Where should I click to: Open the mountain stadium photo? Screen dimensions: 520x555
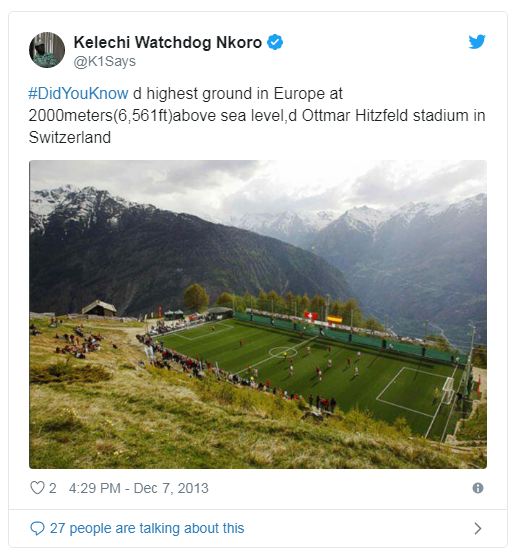258,314
